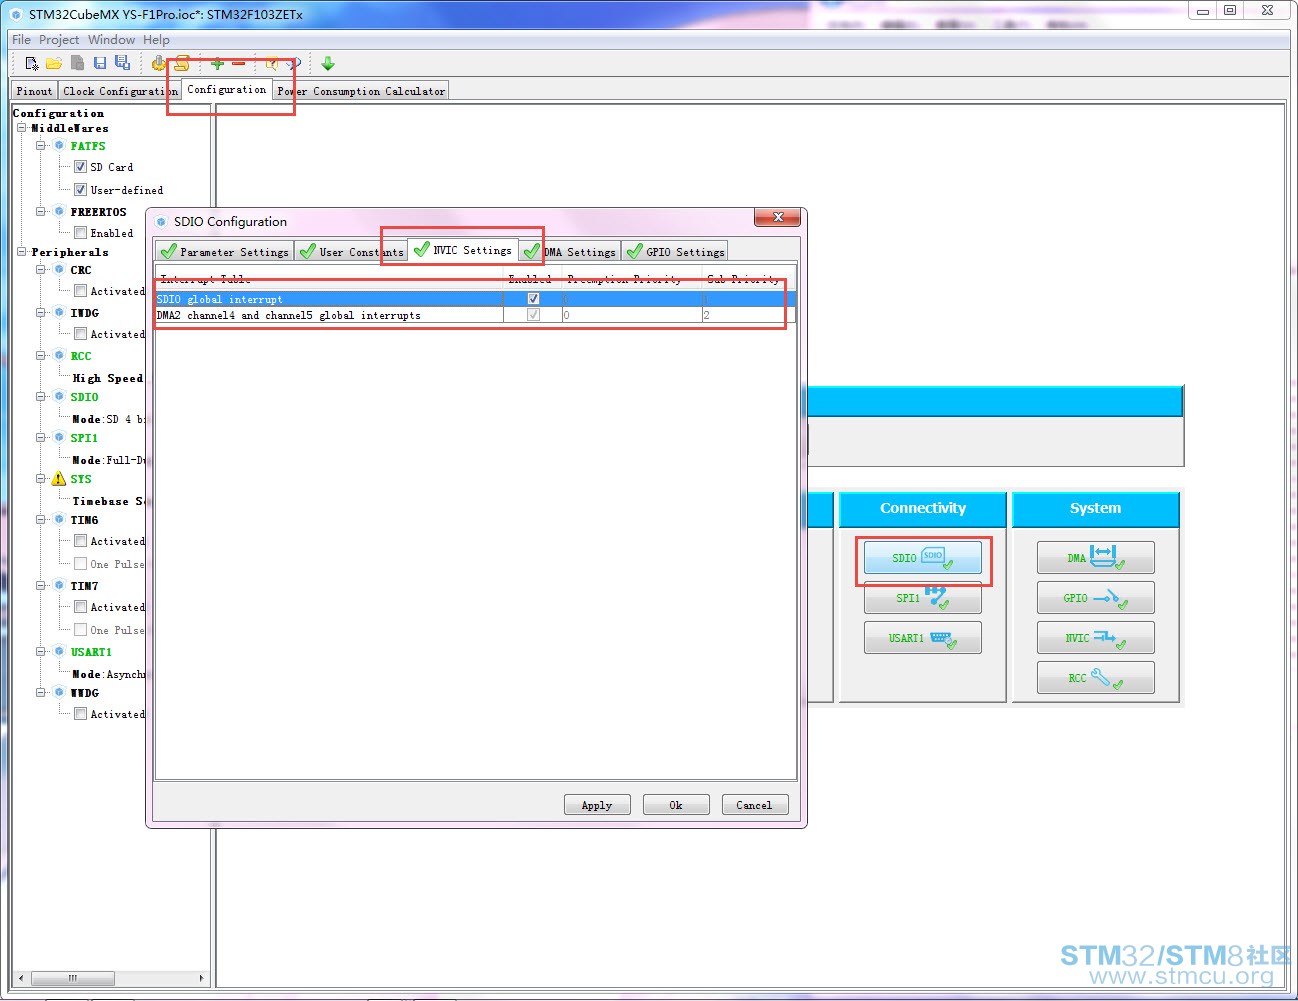Collapse the USART1 tree node
Viewport: 1298px width, 1001px height.
coord(41,652)
